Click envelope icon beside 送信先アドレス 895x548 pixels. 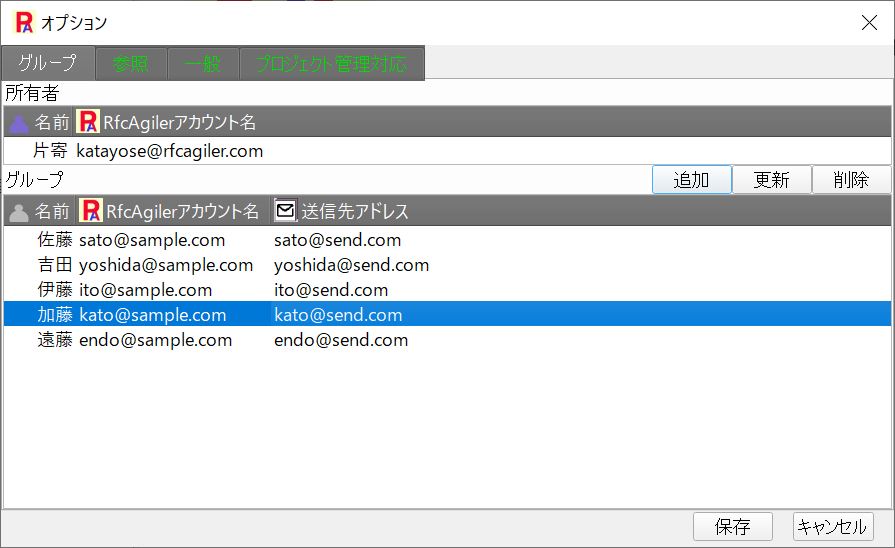(285, 210)
